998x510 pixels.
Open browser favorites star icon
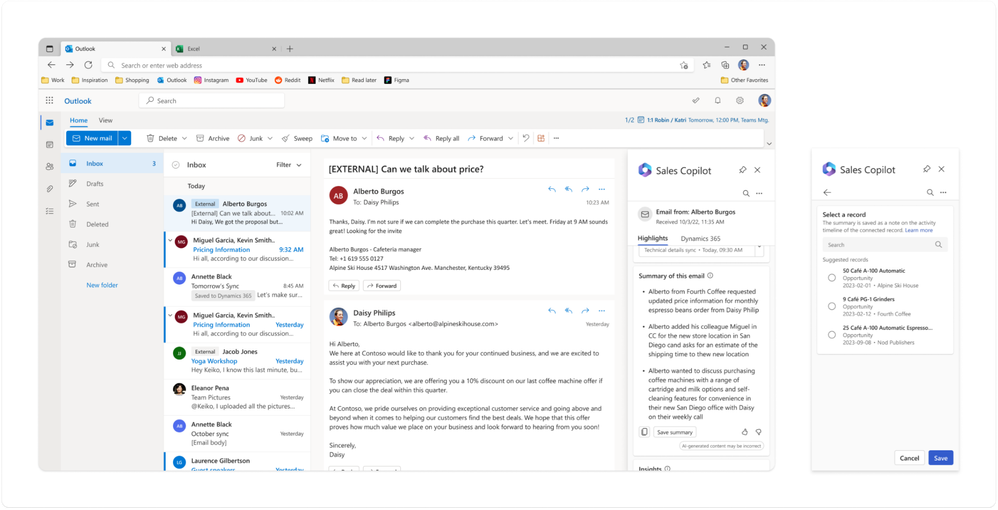[706, 65]
